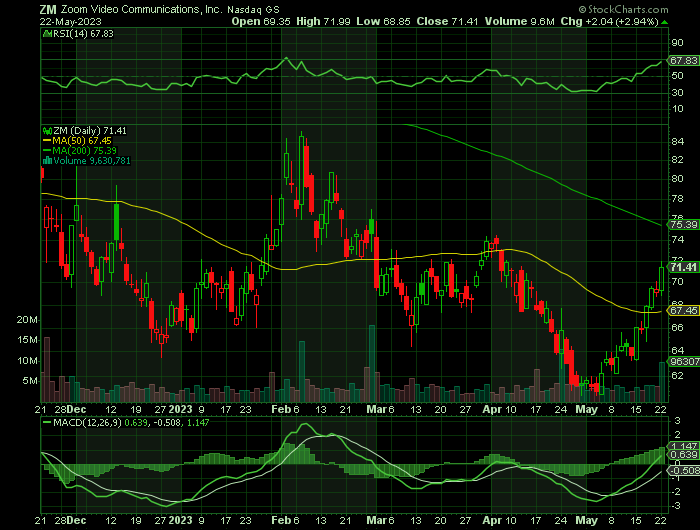The height and width of the screenshot is (530, 700).
Task: Click the May label under the MACD panel
Action: (586, 521)
